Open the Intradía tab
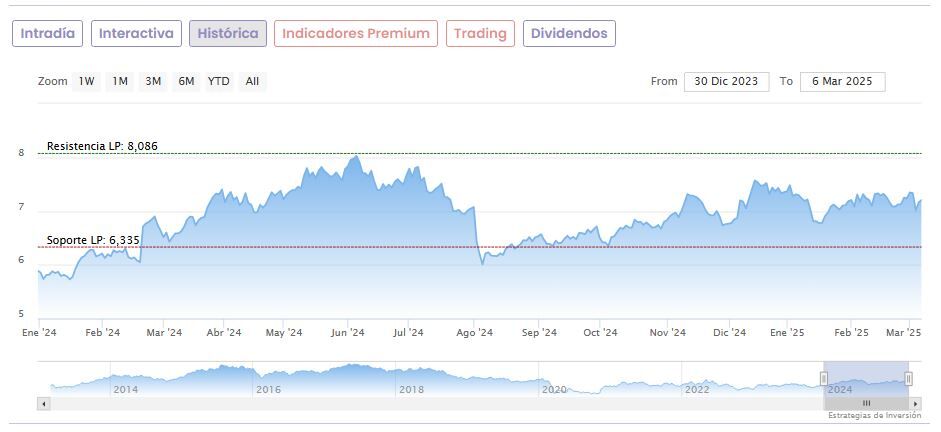 click(x=47, y=34)
